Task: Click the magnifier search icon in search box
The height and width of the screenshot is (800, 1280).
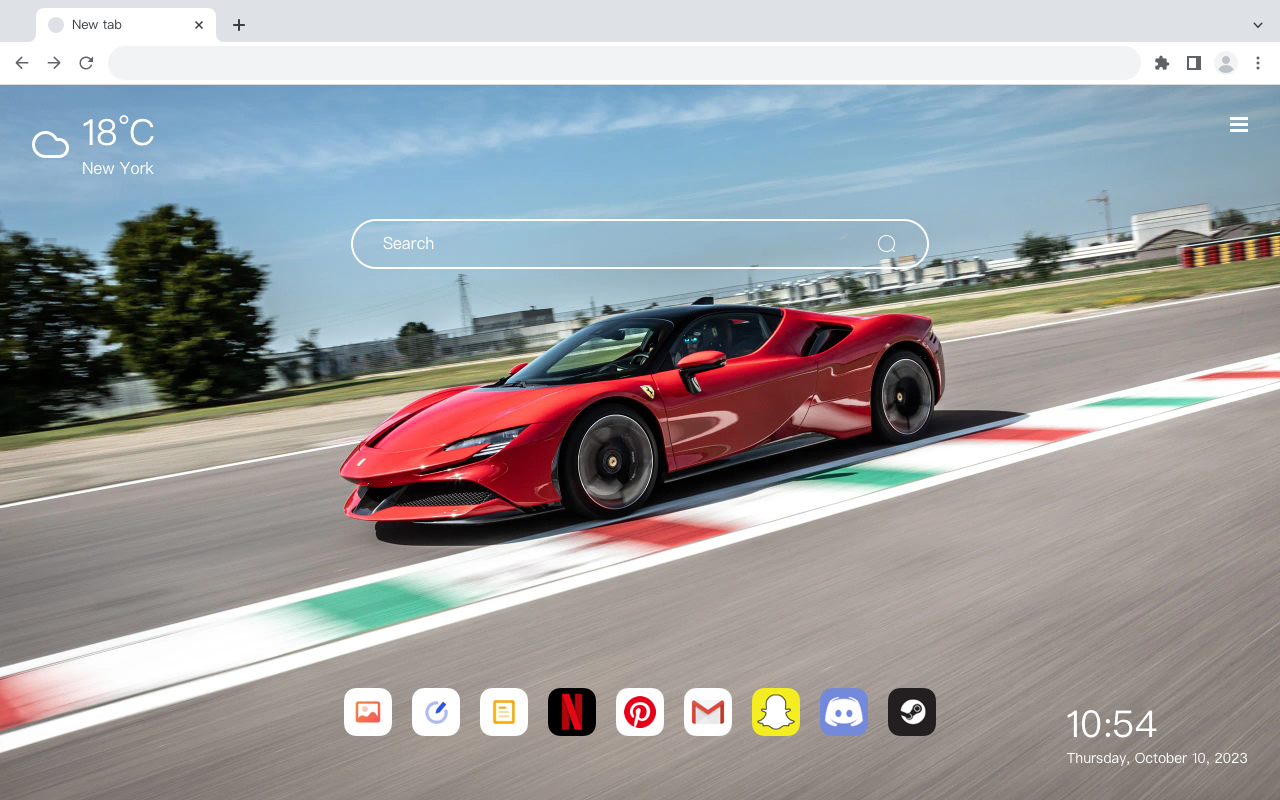Action: click(x=886, y=244)
